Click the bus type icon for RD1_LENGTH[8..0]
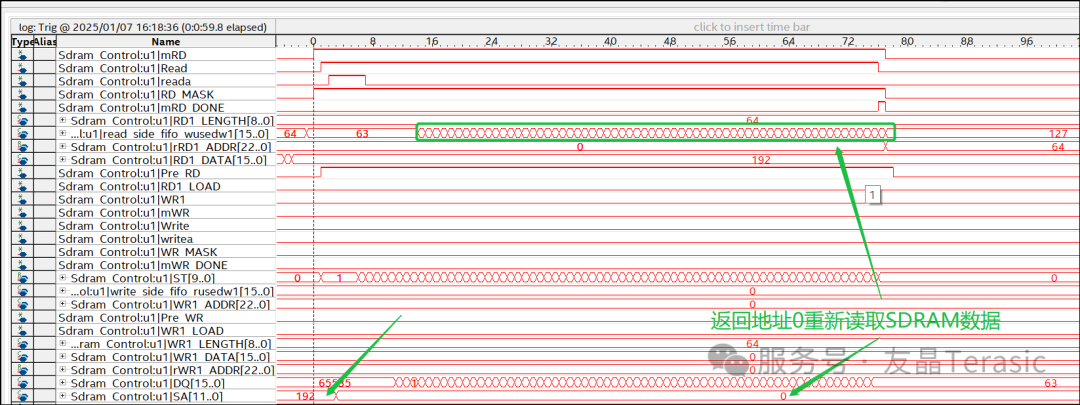This screenshot has width=1080, height=405. point(21,120)
